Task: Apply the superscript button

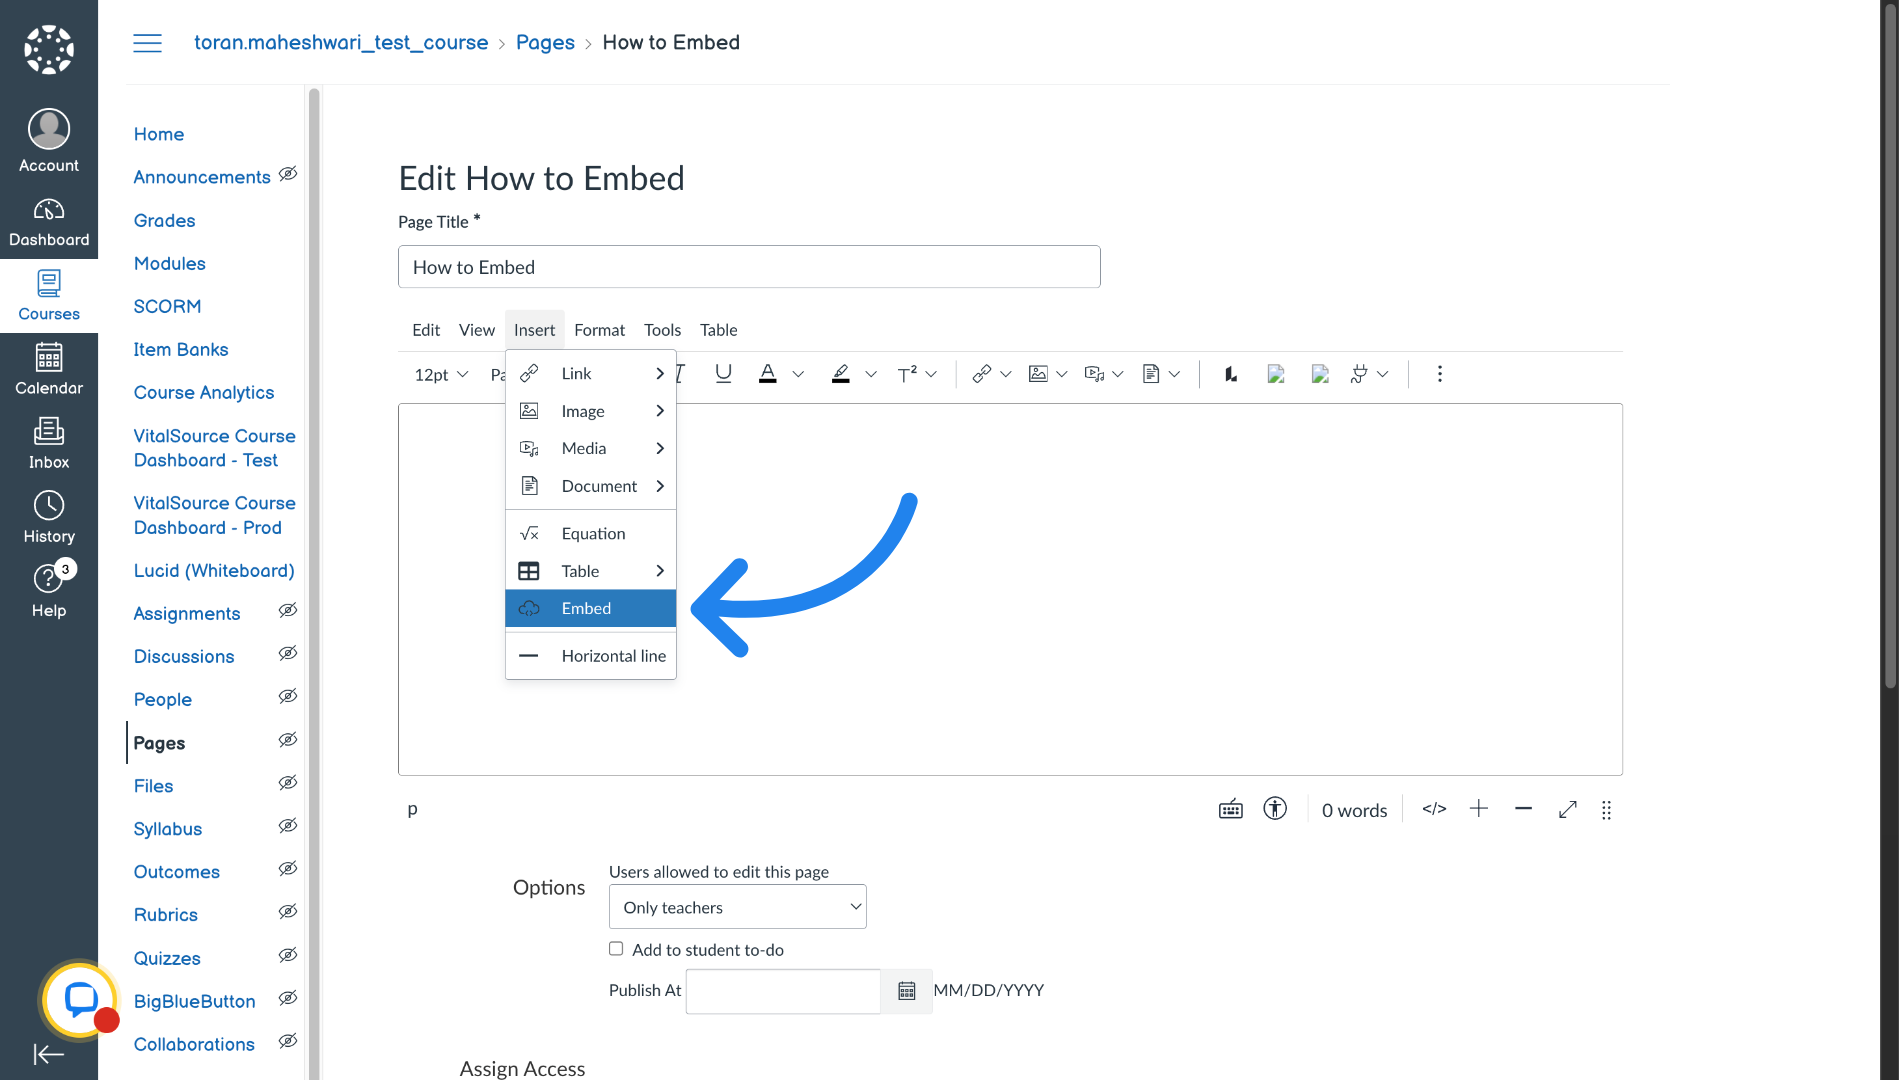Action: pos(907,374)
